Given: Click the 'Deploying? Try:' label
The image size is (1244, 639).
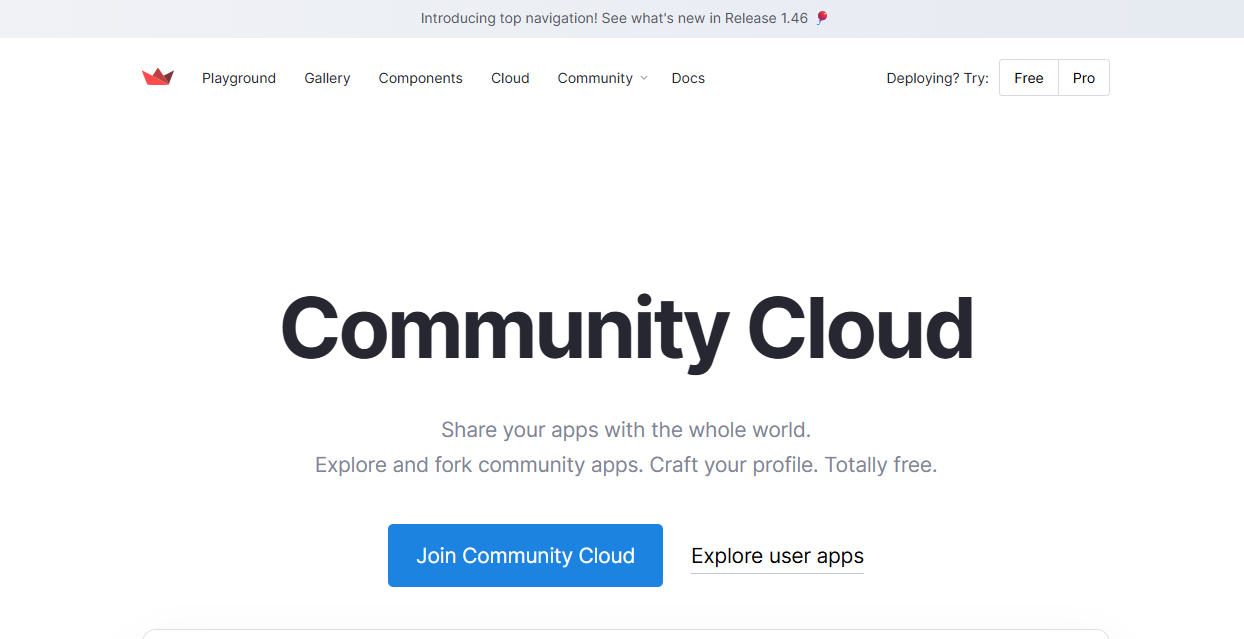Looking at the screenshot, I should click(937, 78).
